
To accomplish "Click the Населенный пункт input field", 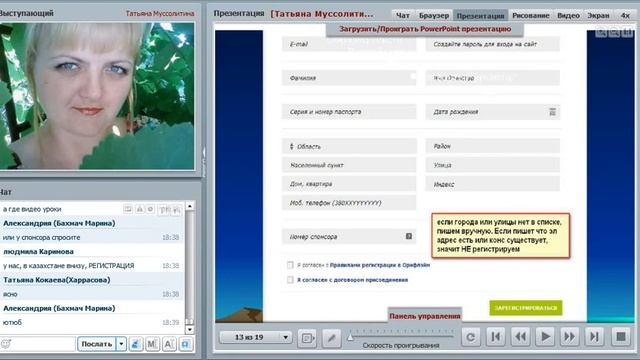I will [349, 165].
